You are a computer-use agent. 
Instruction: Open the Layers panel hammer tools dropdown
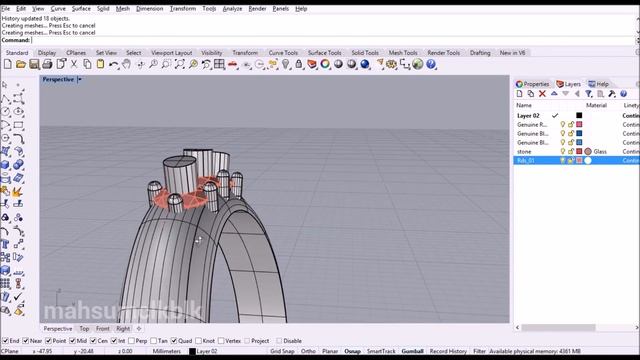[x=611, y=94]
